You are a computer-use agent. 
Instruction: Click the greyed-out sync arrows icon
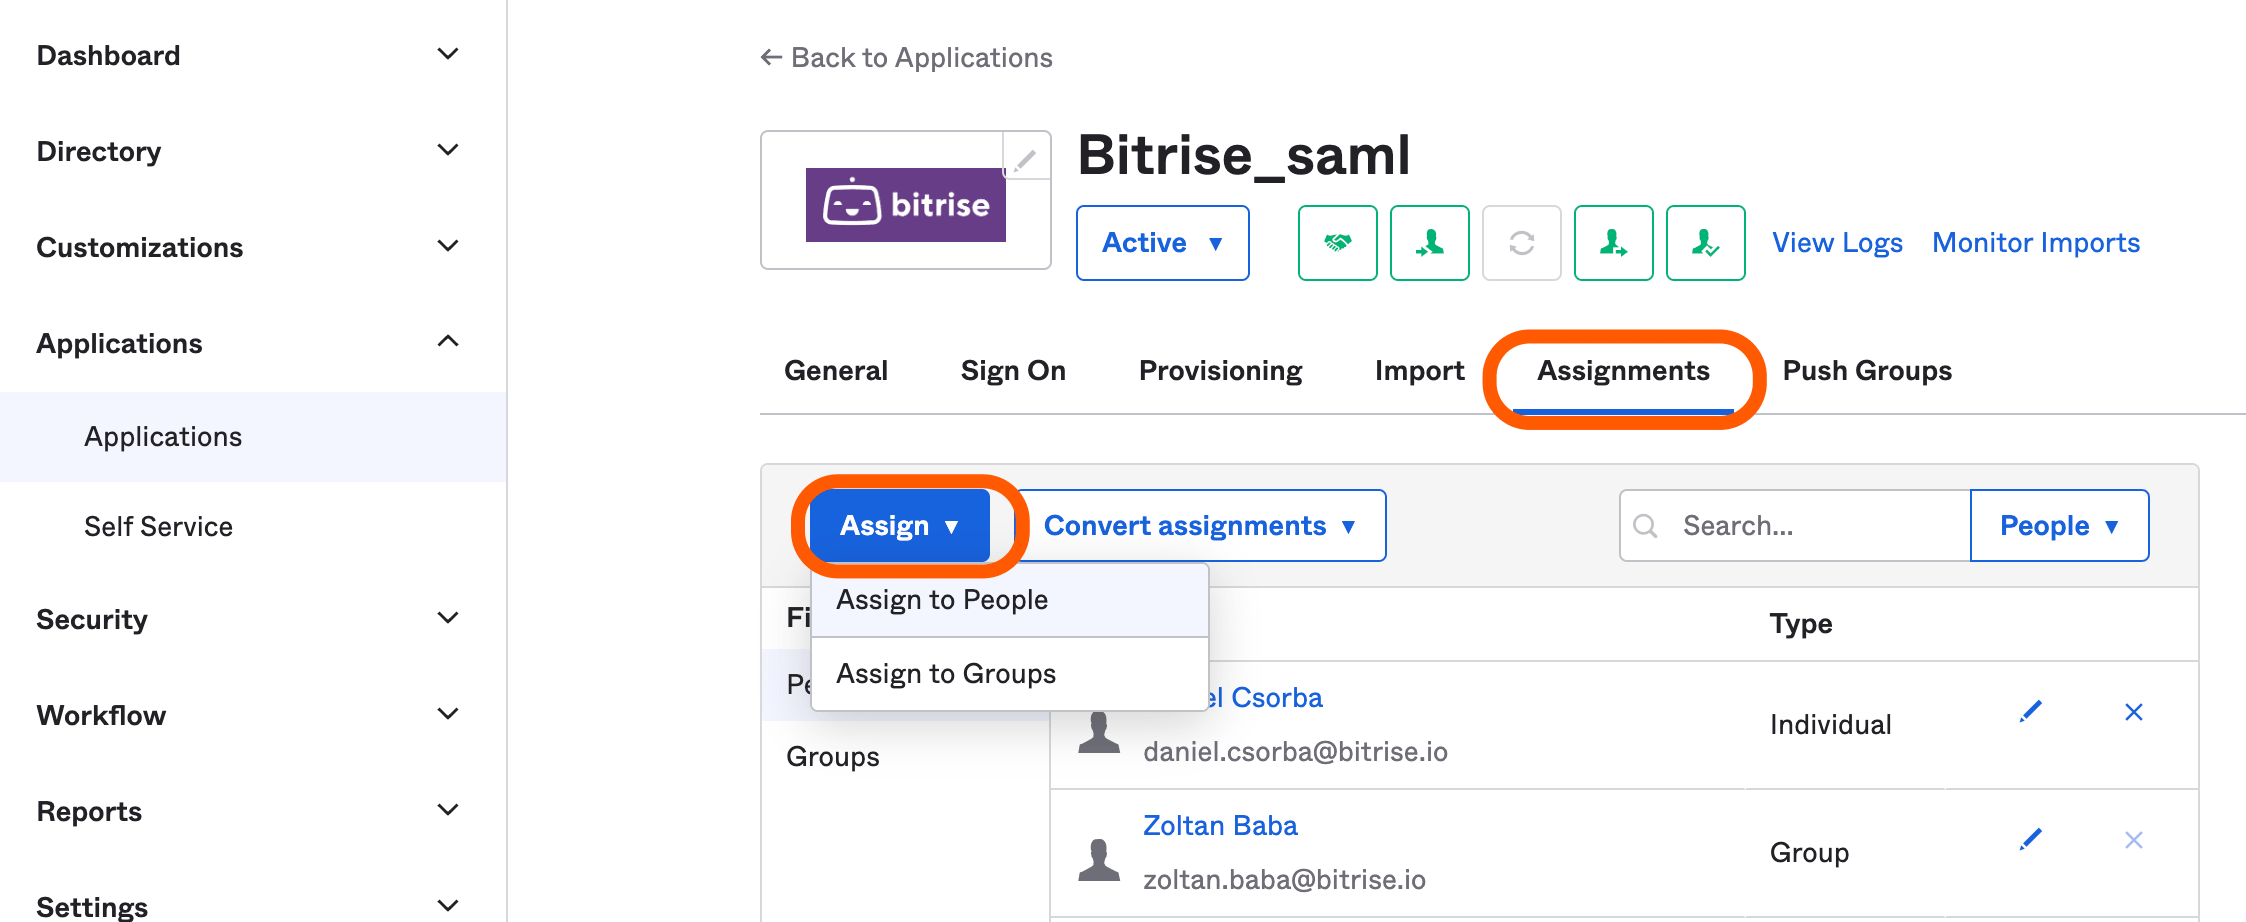[1521, 242]
